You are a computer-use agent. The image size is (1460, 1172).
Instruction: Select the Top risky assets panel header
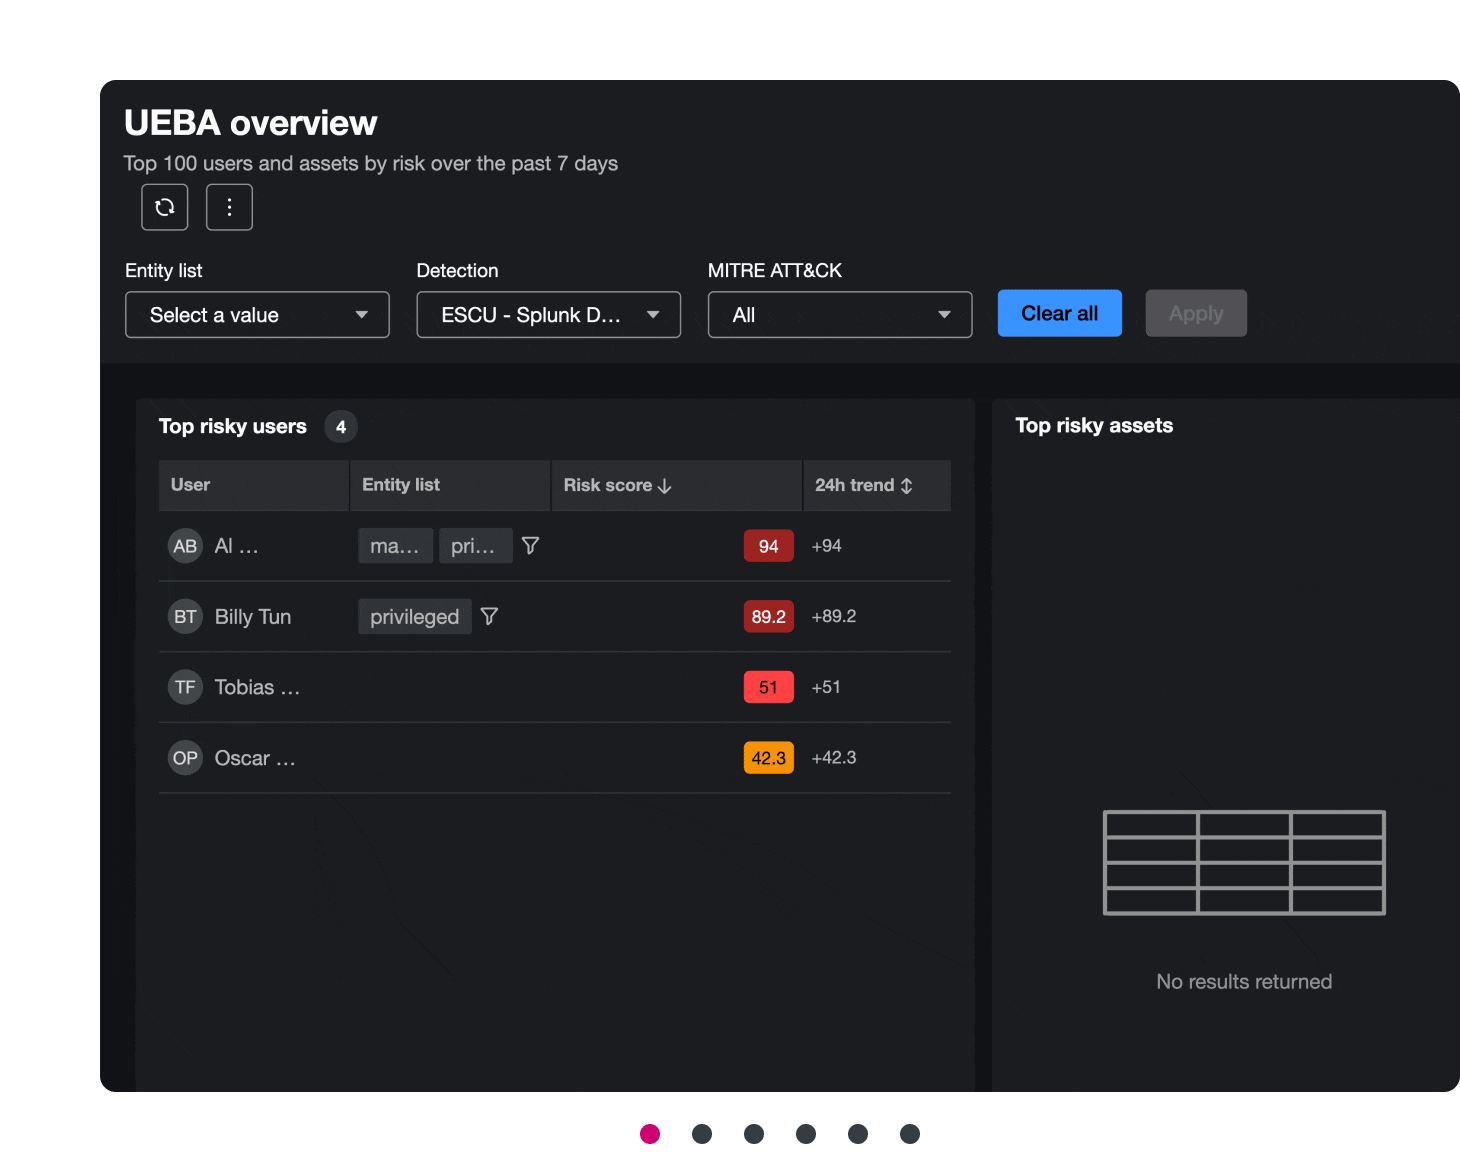(1093, 425)
